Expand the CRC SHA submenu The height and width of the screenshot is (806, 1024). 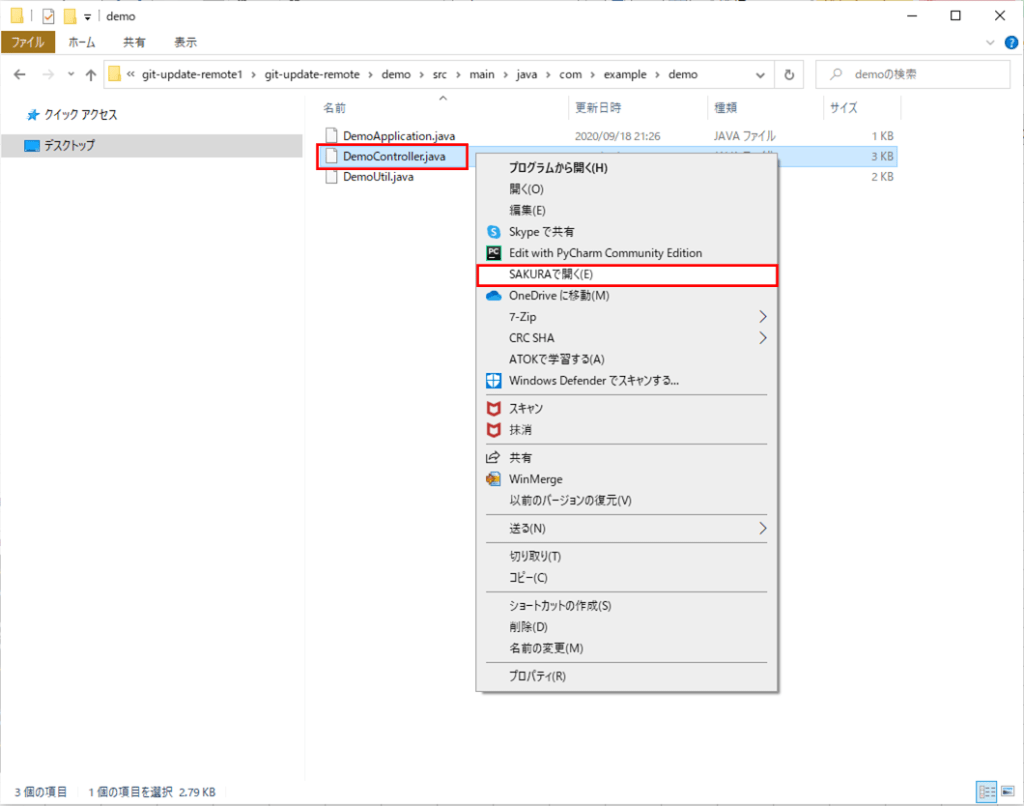(x=763, y=338)
